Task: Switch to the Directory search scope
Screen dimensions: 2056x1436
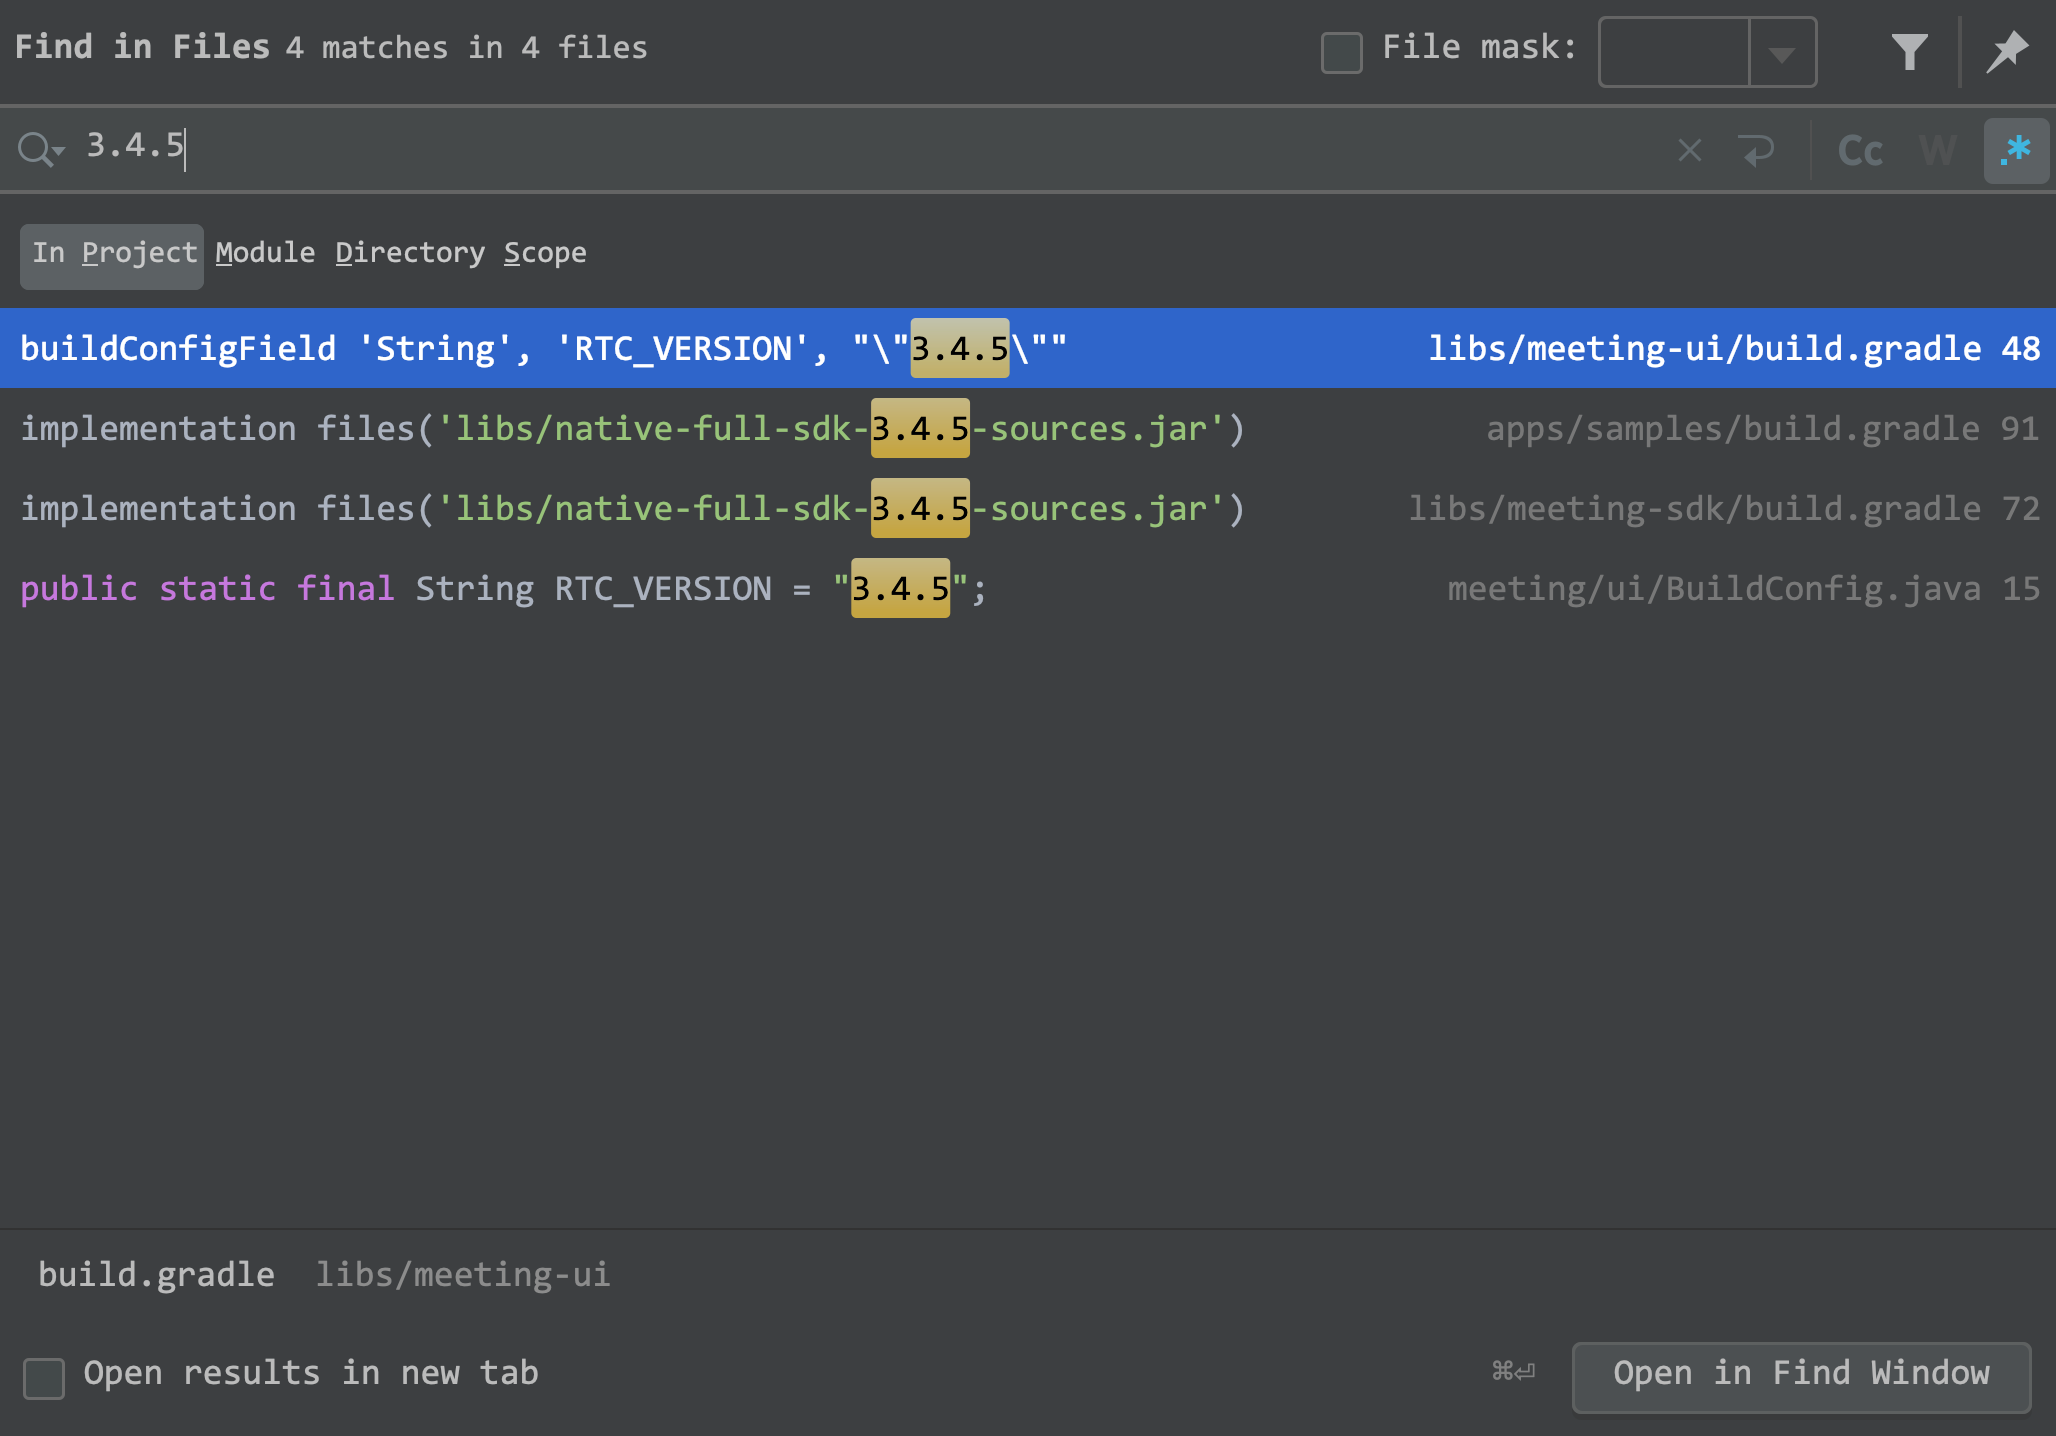Action: (x=410, y=253)
